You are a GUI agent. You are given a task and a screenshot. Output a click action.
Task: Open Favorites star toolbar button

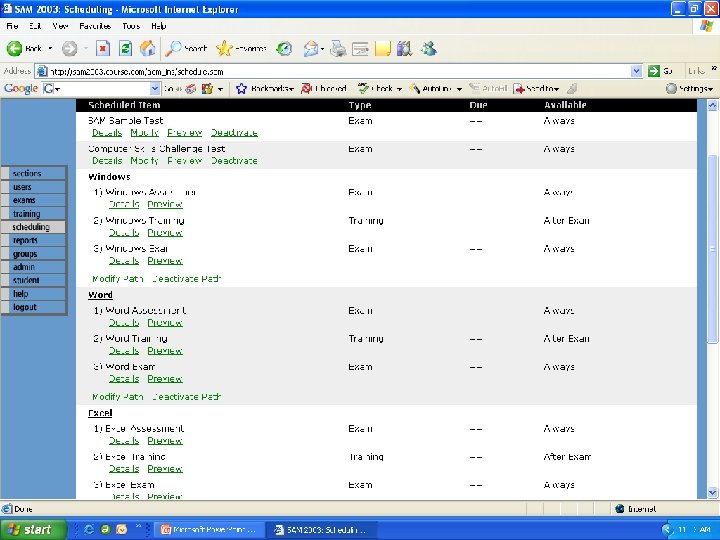pyautogui.click(x=242, y=48)
